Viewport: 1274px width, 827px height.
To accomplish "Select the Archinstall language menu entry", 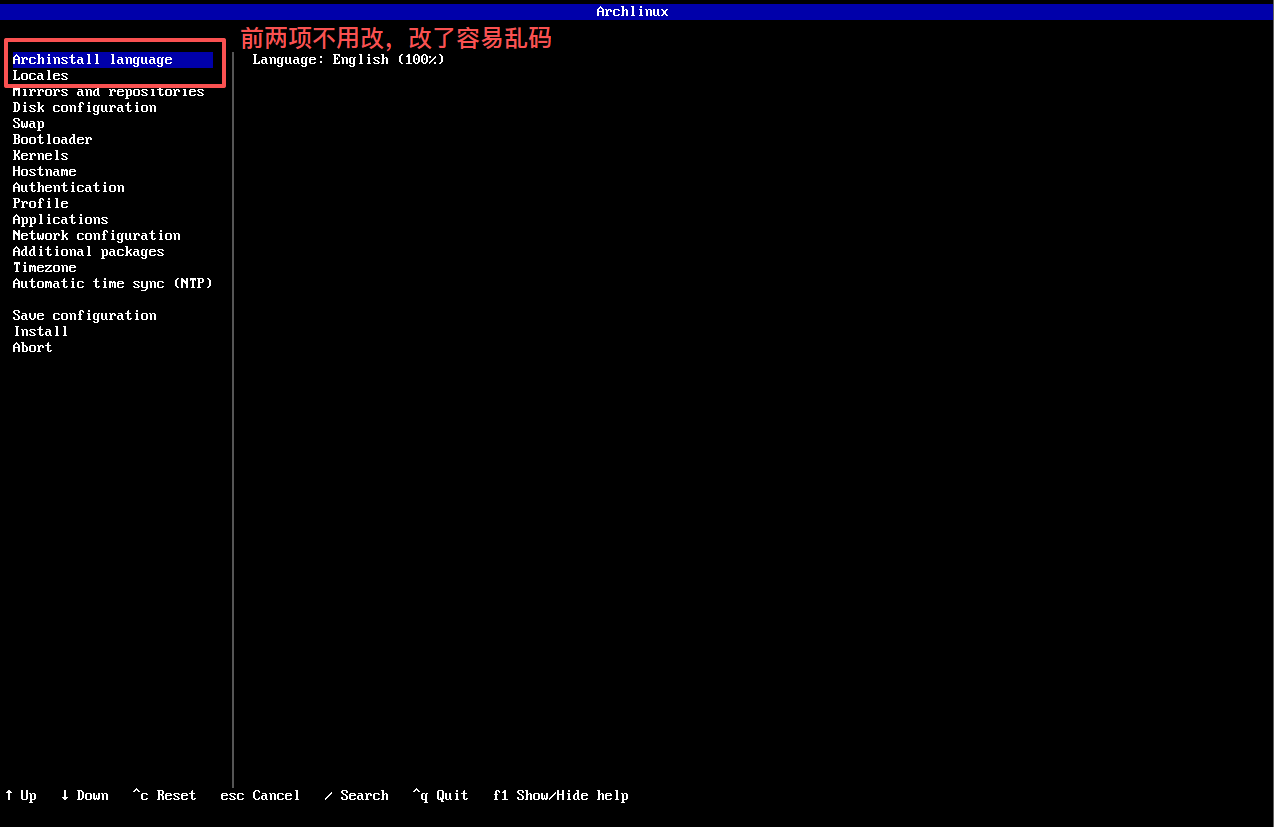I will click(x=92, y=60).
